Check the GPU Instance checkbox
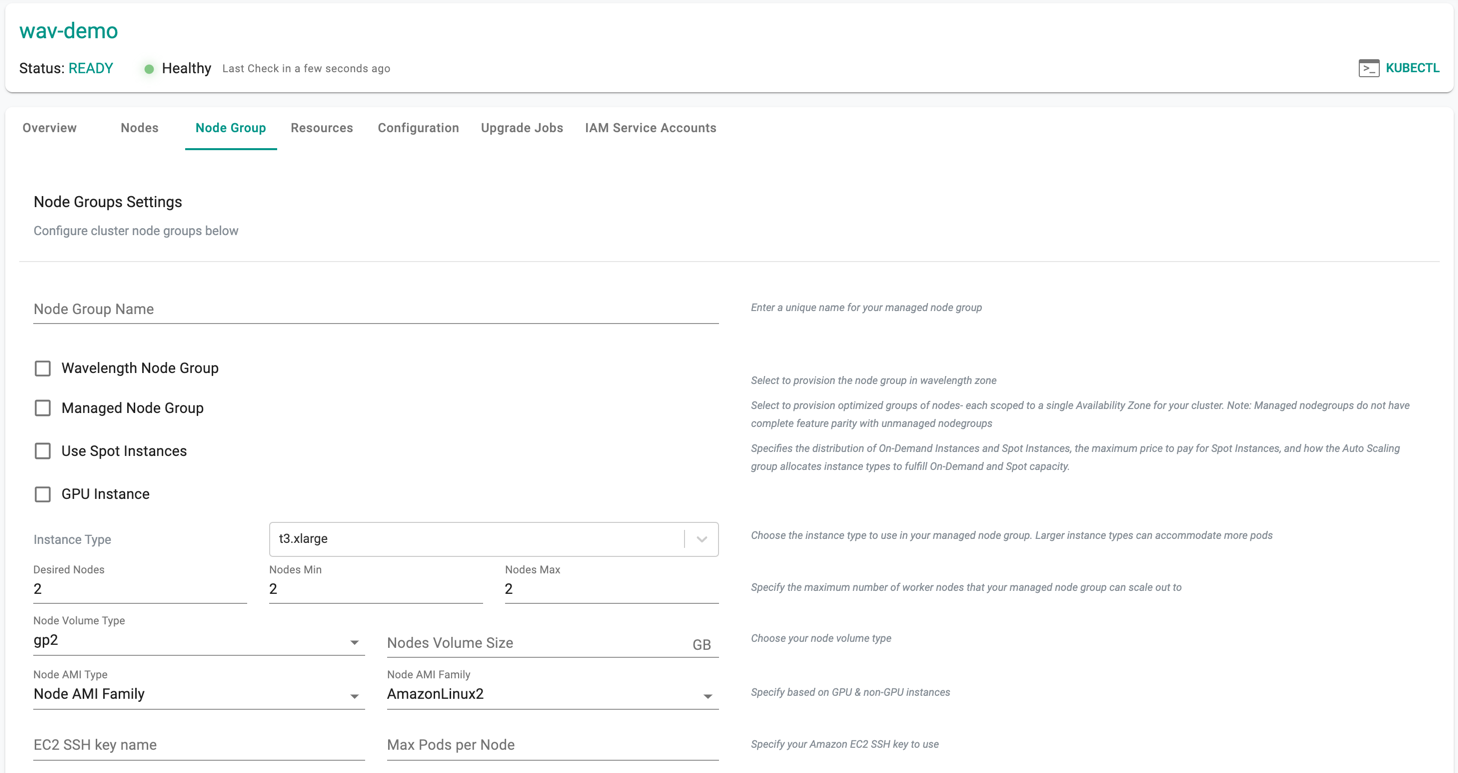 pos(43,494)
